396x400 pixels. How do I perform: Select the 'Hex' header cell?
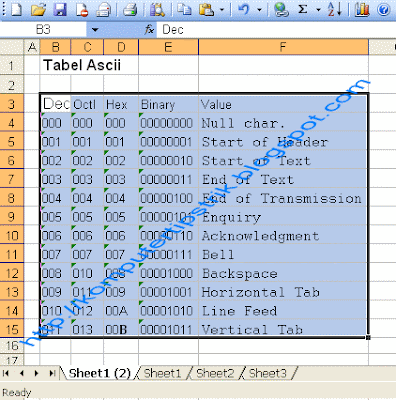click(x=121, y=104)
